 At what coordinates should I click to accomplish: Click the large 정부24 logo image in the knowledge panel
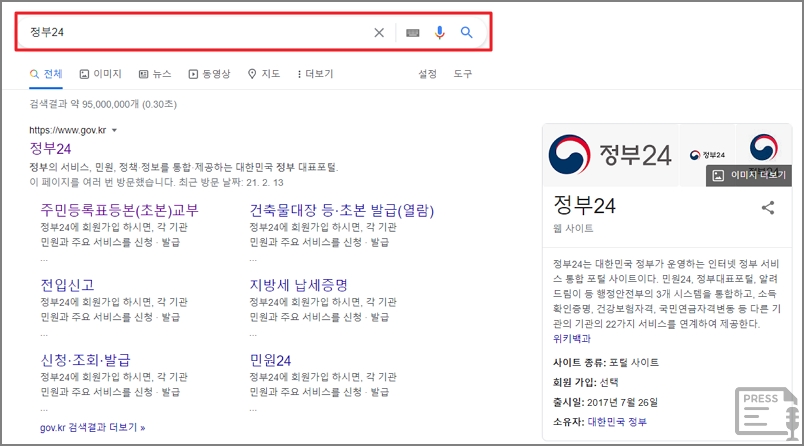point(610,155)
